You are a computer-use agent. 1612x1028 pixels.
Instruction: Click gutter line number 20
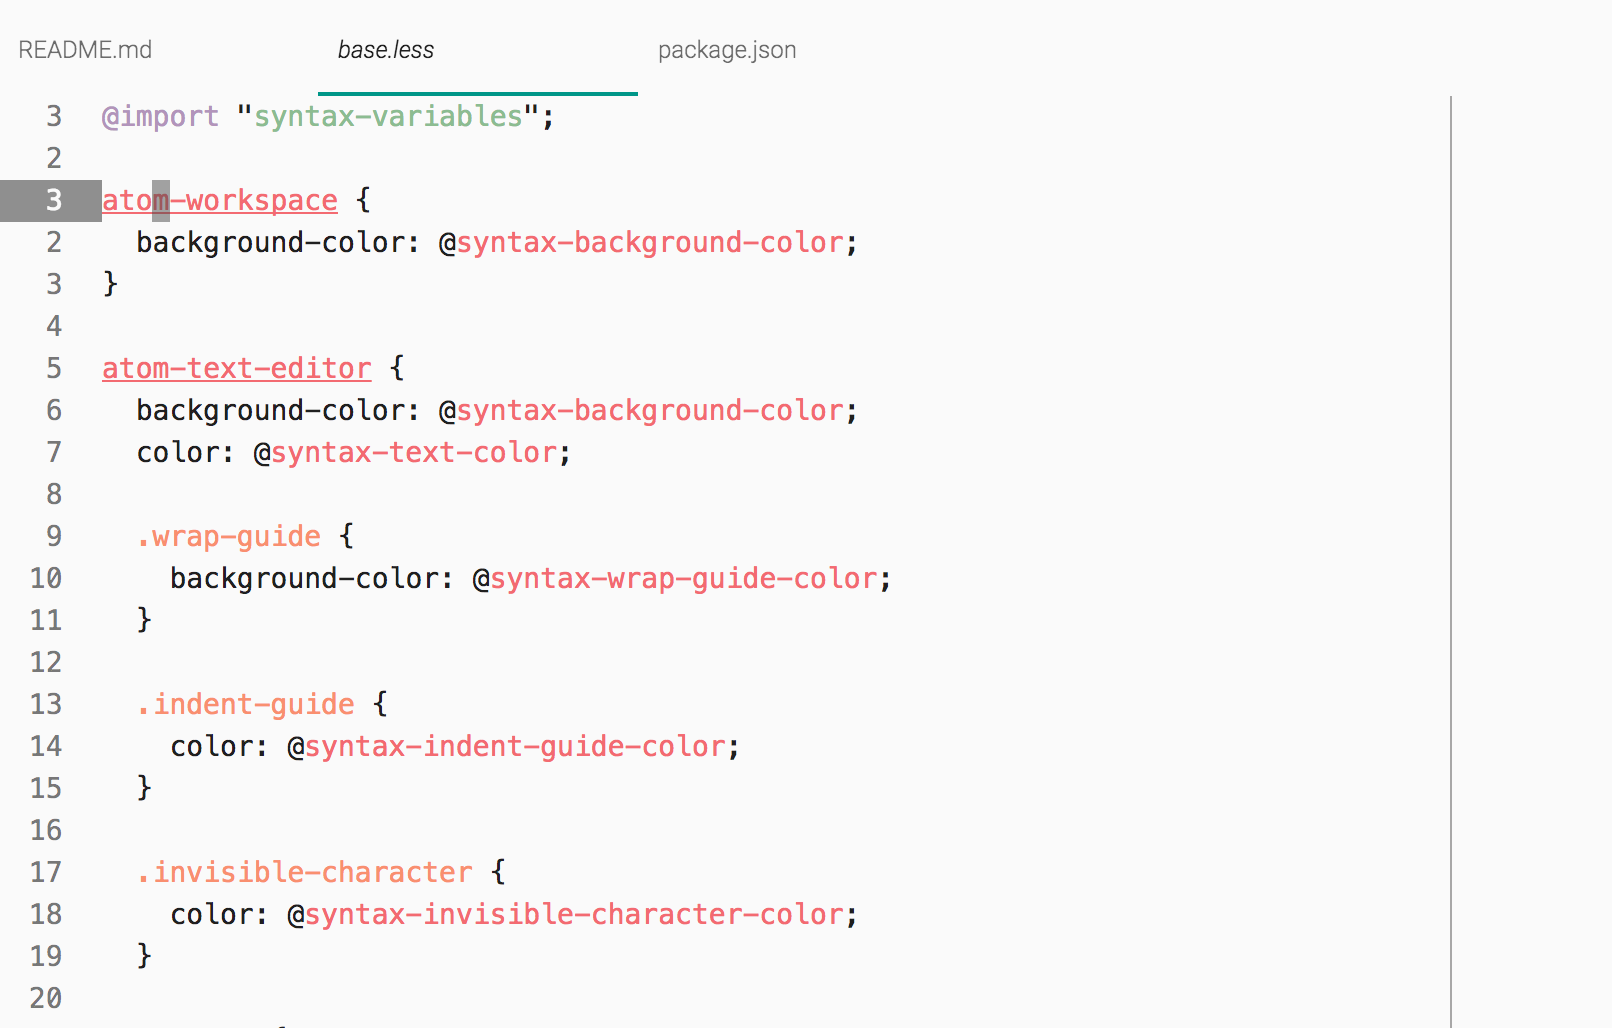[x=46, y=998]
